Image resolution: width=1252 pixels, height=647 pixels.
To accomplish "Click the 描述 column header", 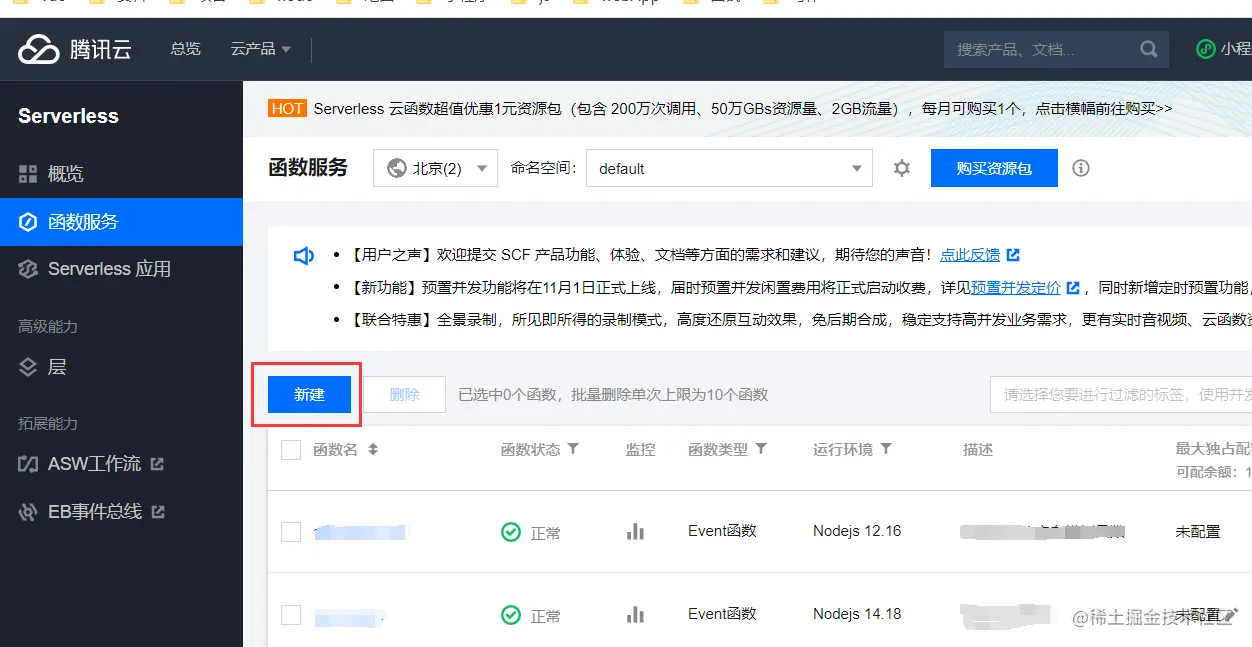I will coord(978,450).
